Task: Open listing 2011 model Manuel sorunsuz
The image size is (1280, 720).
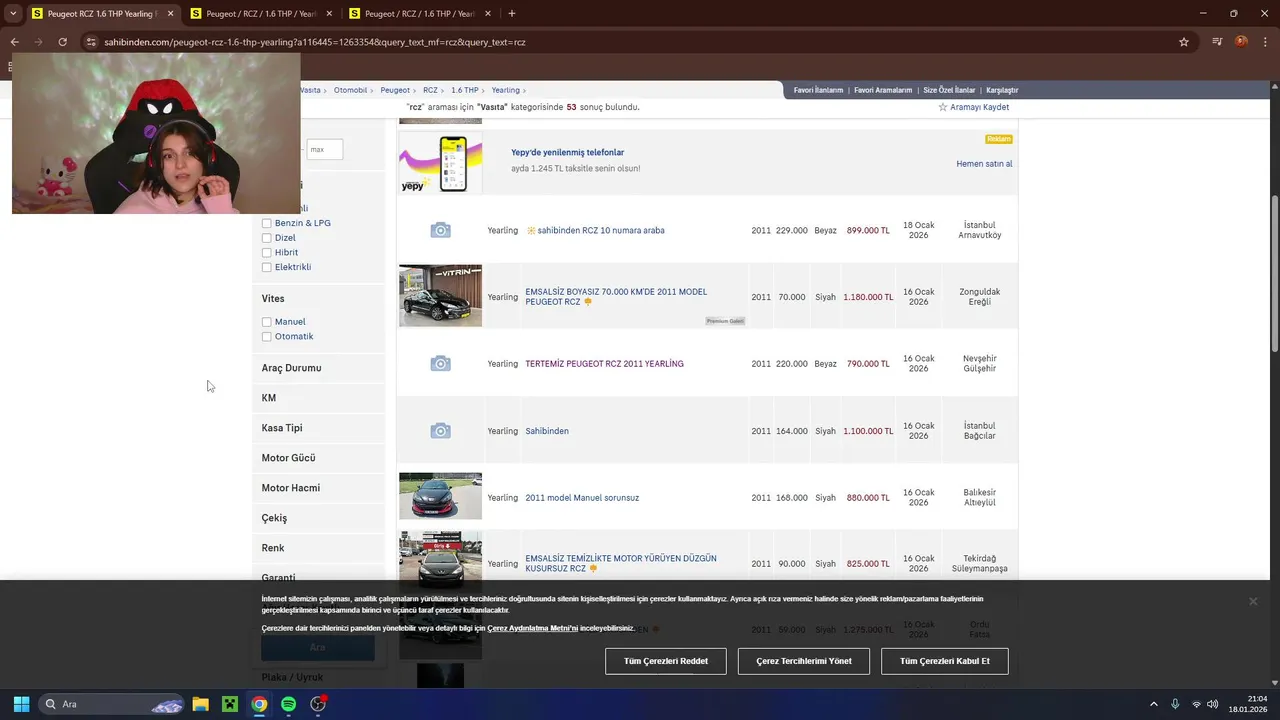Action: click(582, 498)
